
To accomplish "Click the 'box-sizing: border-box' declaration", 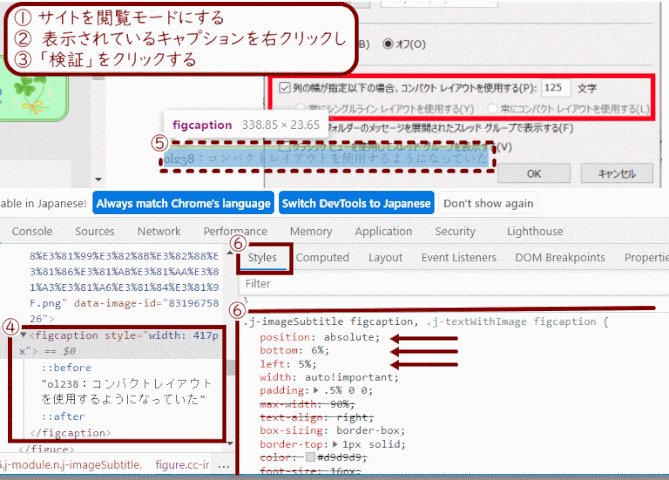I will point(332,431).
